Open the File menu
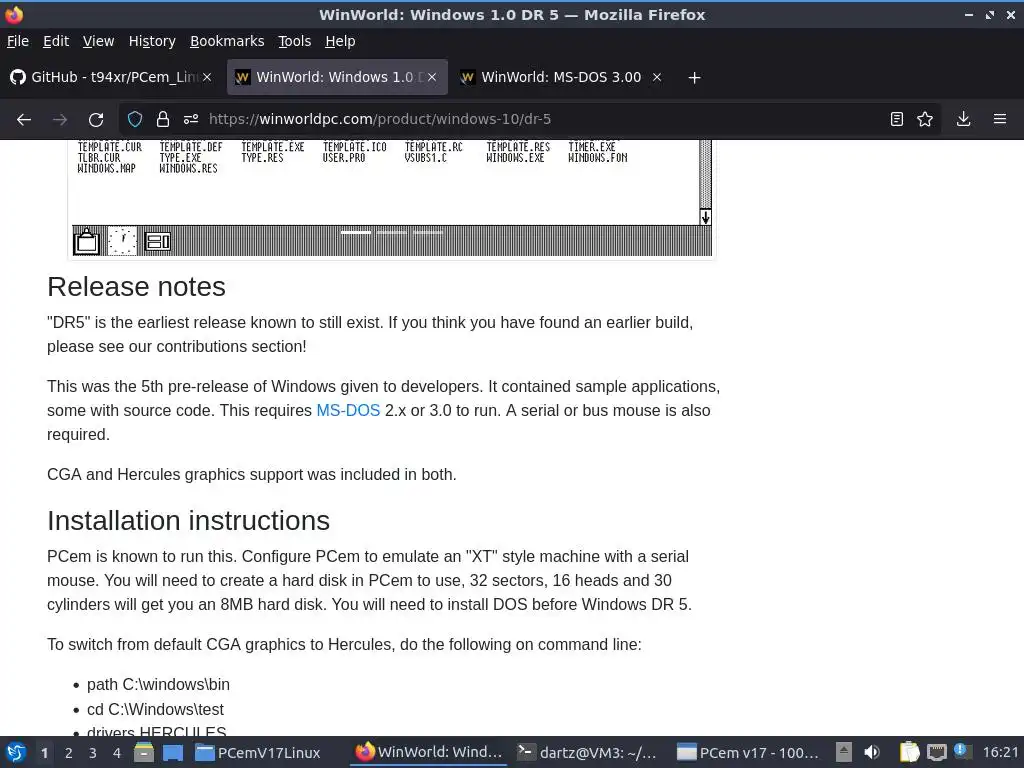Image resolution: width=1024 pixels, height=768 pixels. [x=18, y=41]
